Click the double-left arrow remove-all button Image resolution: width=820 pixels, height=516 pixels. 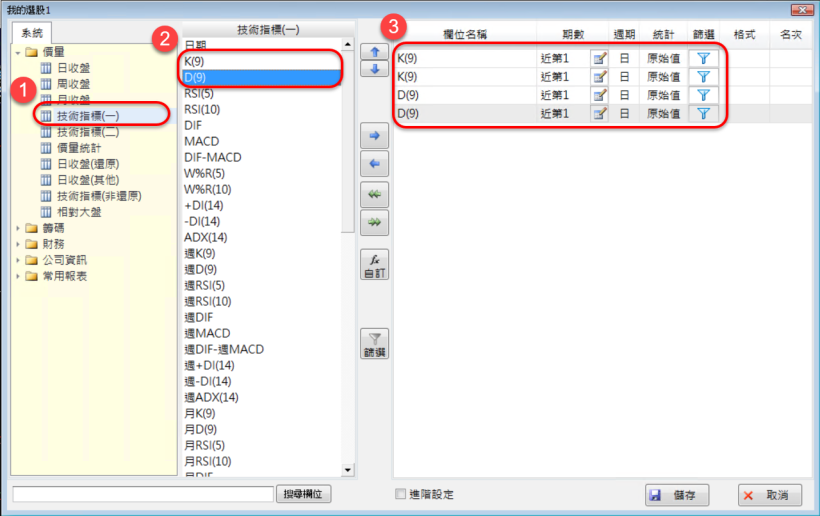pyautogui.click(x=374, y=193)
